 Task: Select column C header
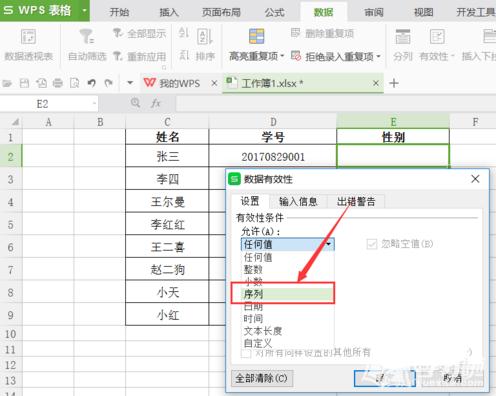click(x=167, y=122)
